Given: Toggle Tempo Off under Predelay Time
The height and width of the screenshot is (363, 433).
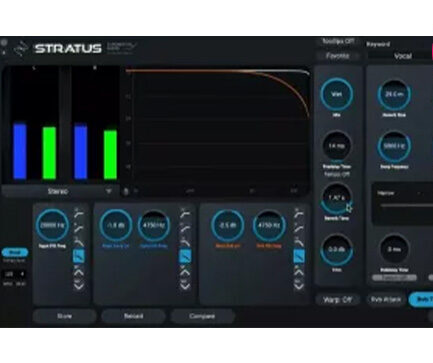Looking at the screenshot, I should tap(337, 174).
